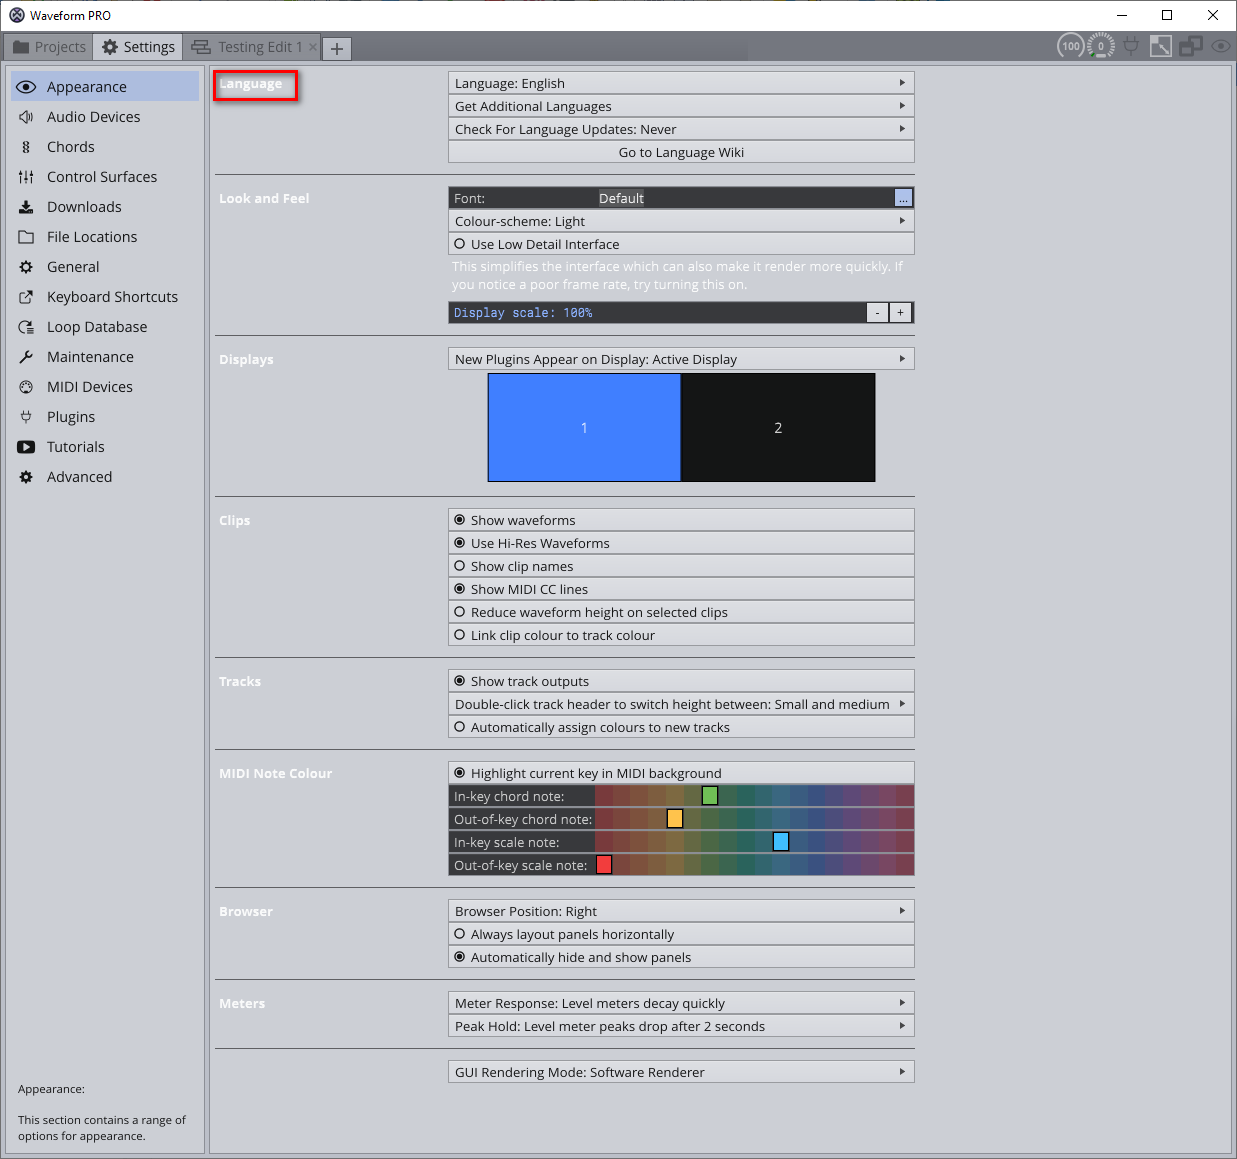Open the Language: English dropdown
Viewport: 1237px width, 1159px height.
681,83
